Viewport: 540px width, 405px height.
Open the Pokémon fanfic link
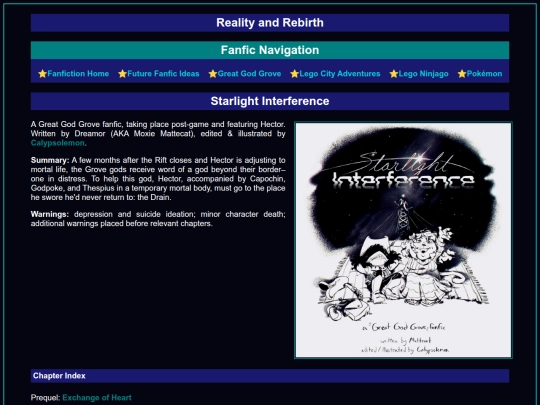pos(484,74)
